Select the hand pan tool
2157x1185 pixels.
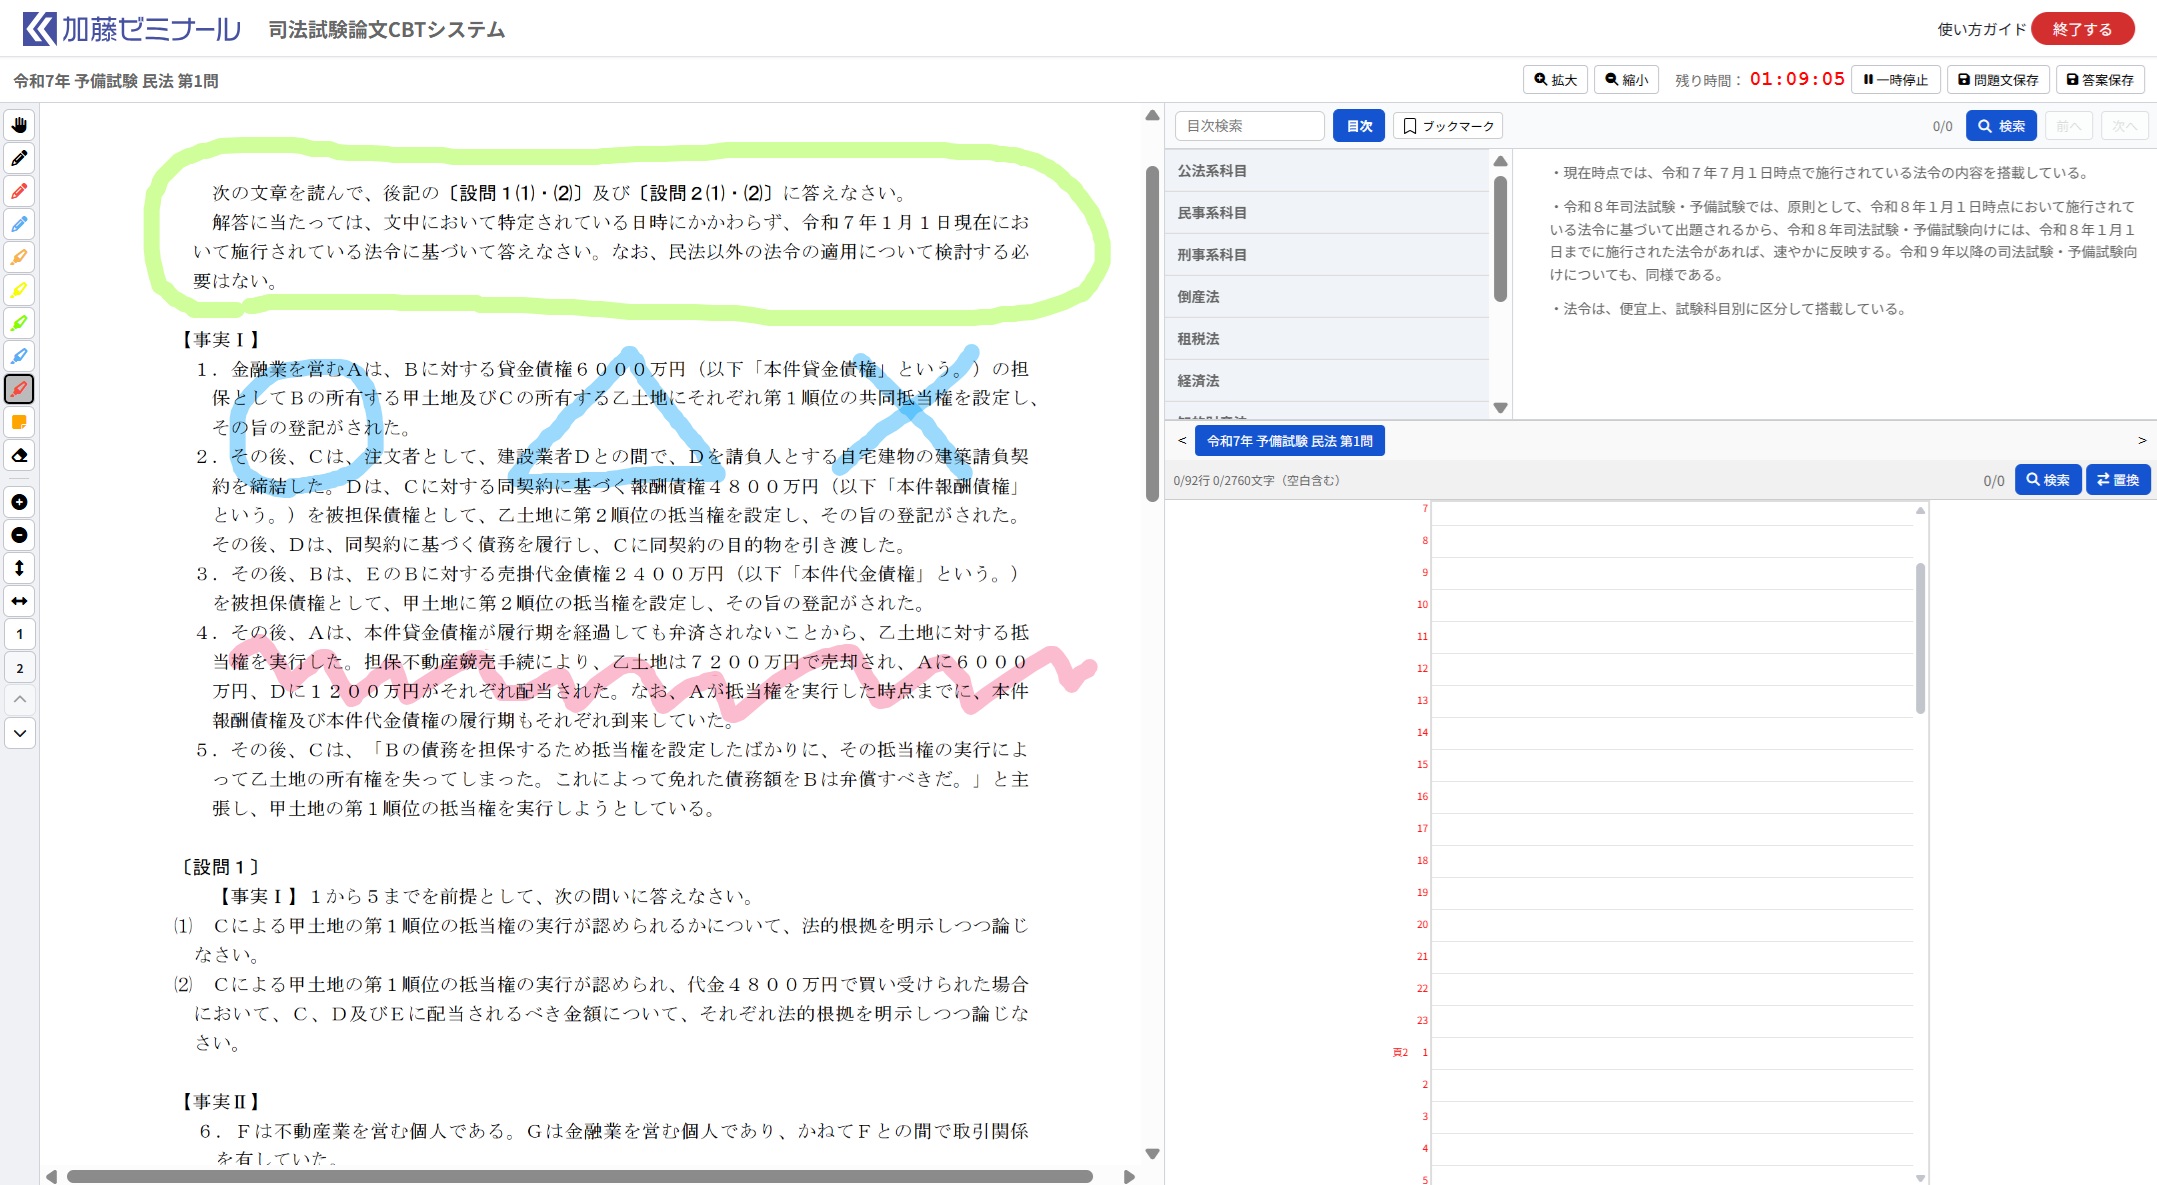click(x=19, y=125)
